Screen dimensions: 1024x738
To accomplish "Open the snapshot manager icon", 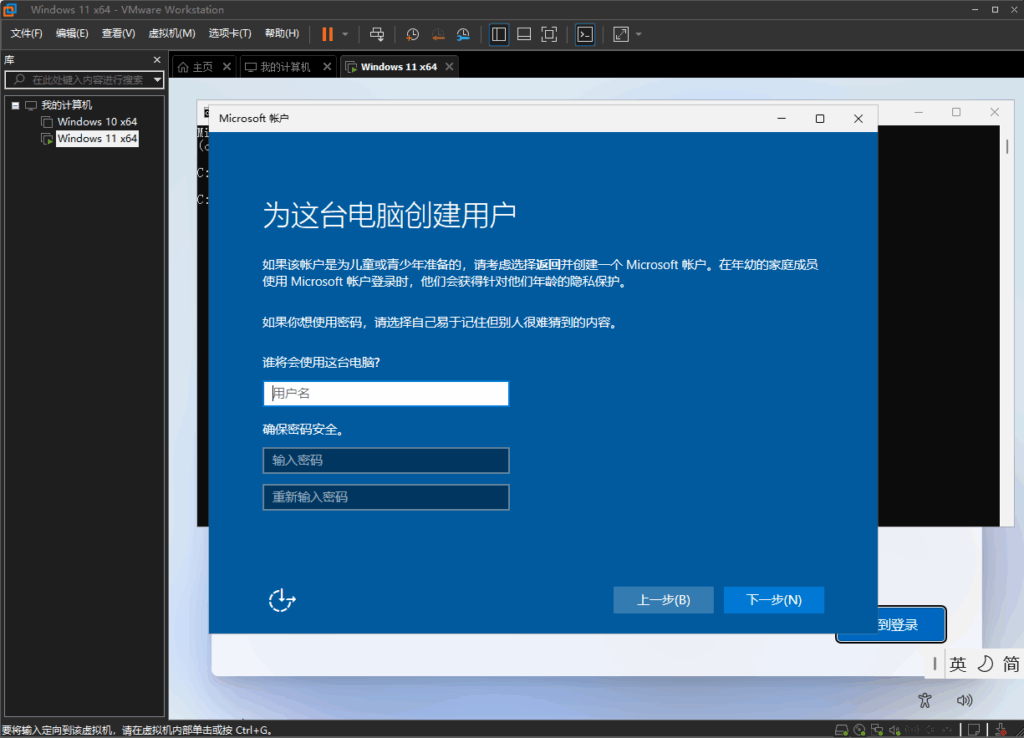I will point(463,34).
